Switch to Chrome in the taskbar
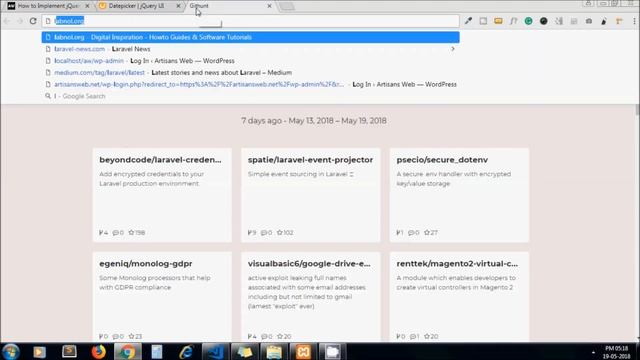 click(127, 351)
